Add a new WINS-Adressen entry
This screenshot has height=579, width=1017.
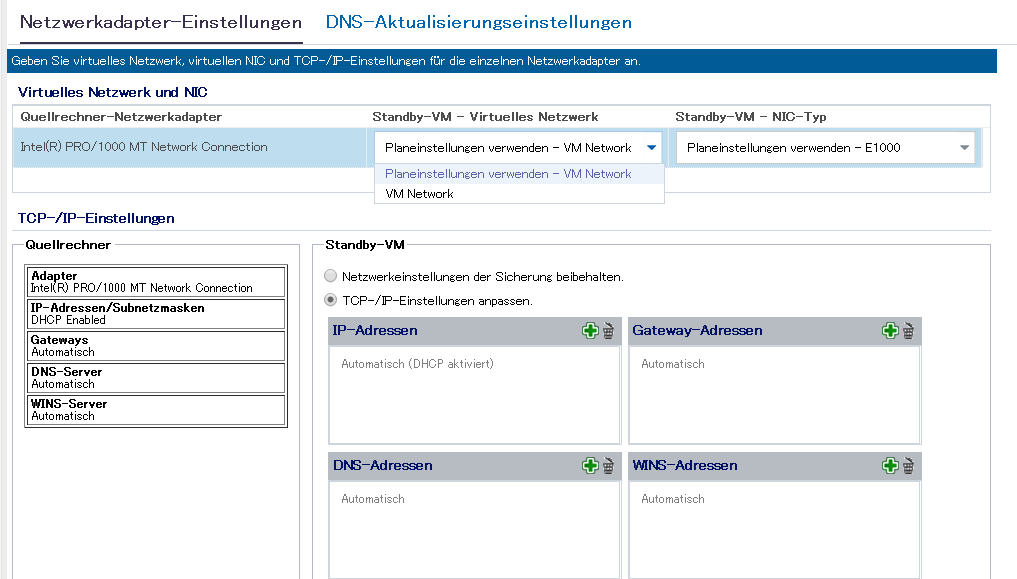[889, 466]
